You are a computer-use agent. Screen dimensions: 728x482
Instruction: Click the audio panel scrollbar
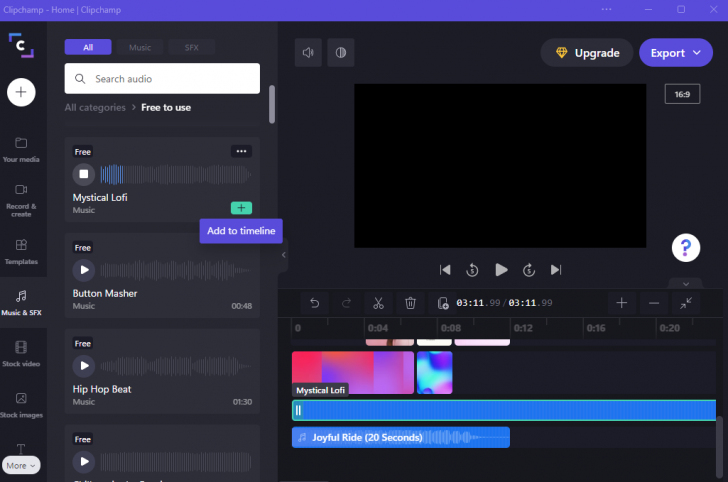[x=272, y=104]
